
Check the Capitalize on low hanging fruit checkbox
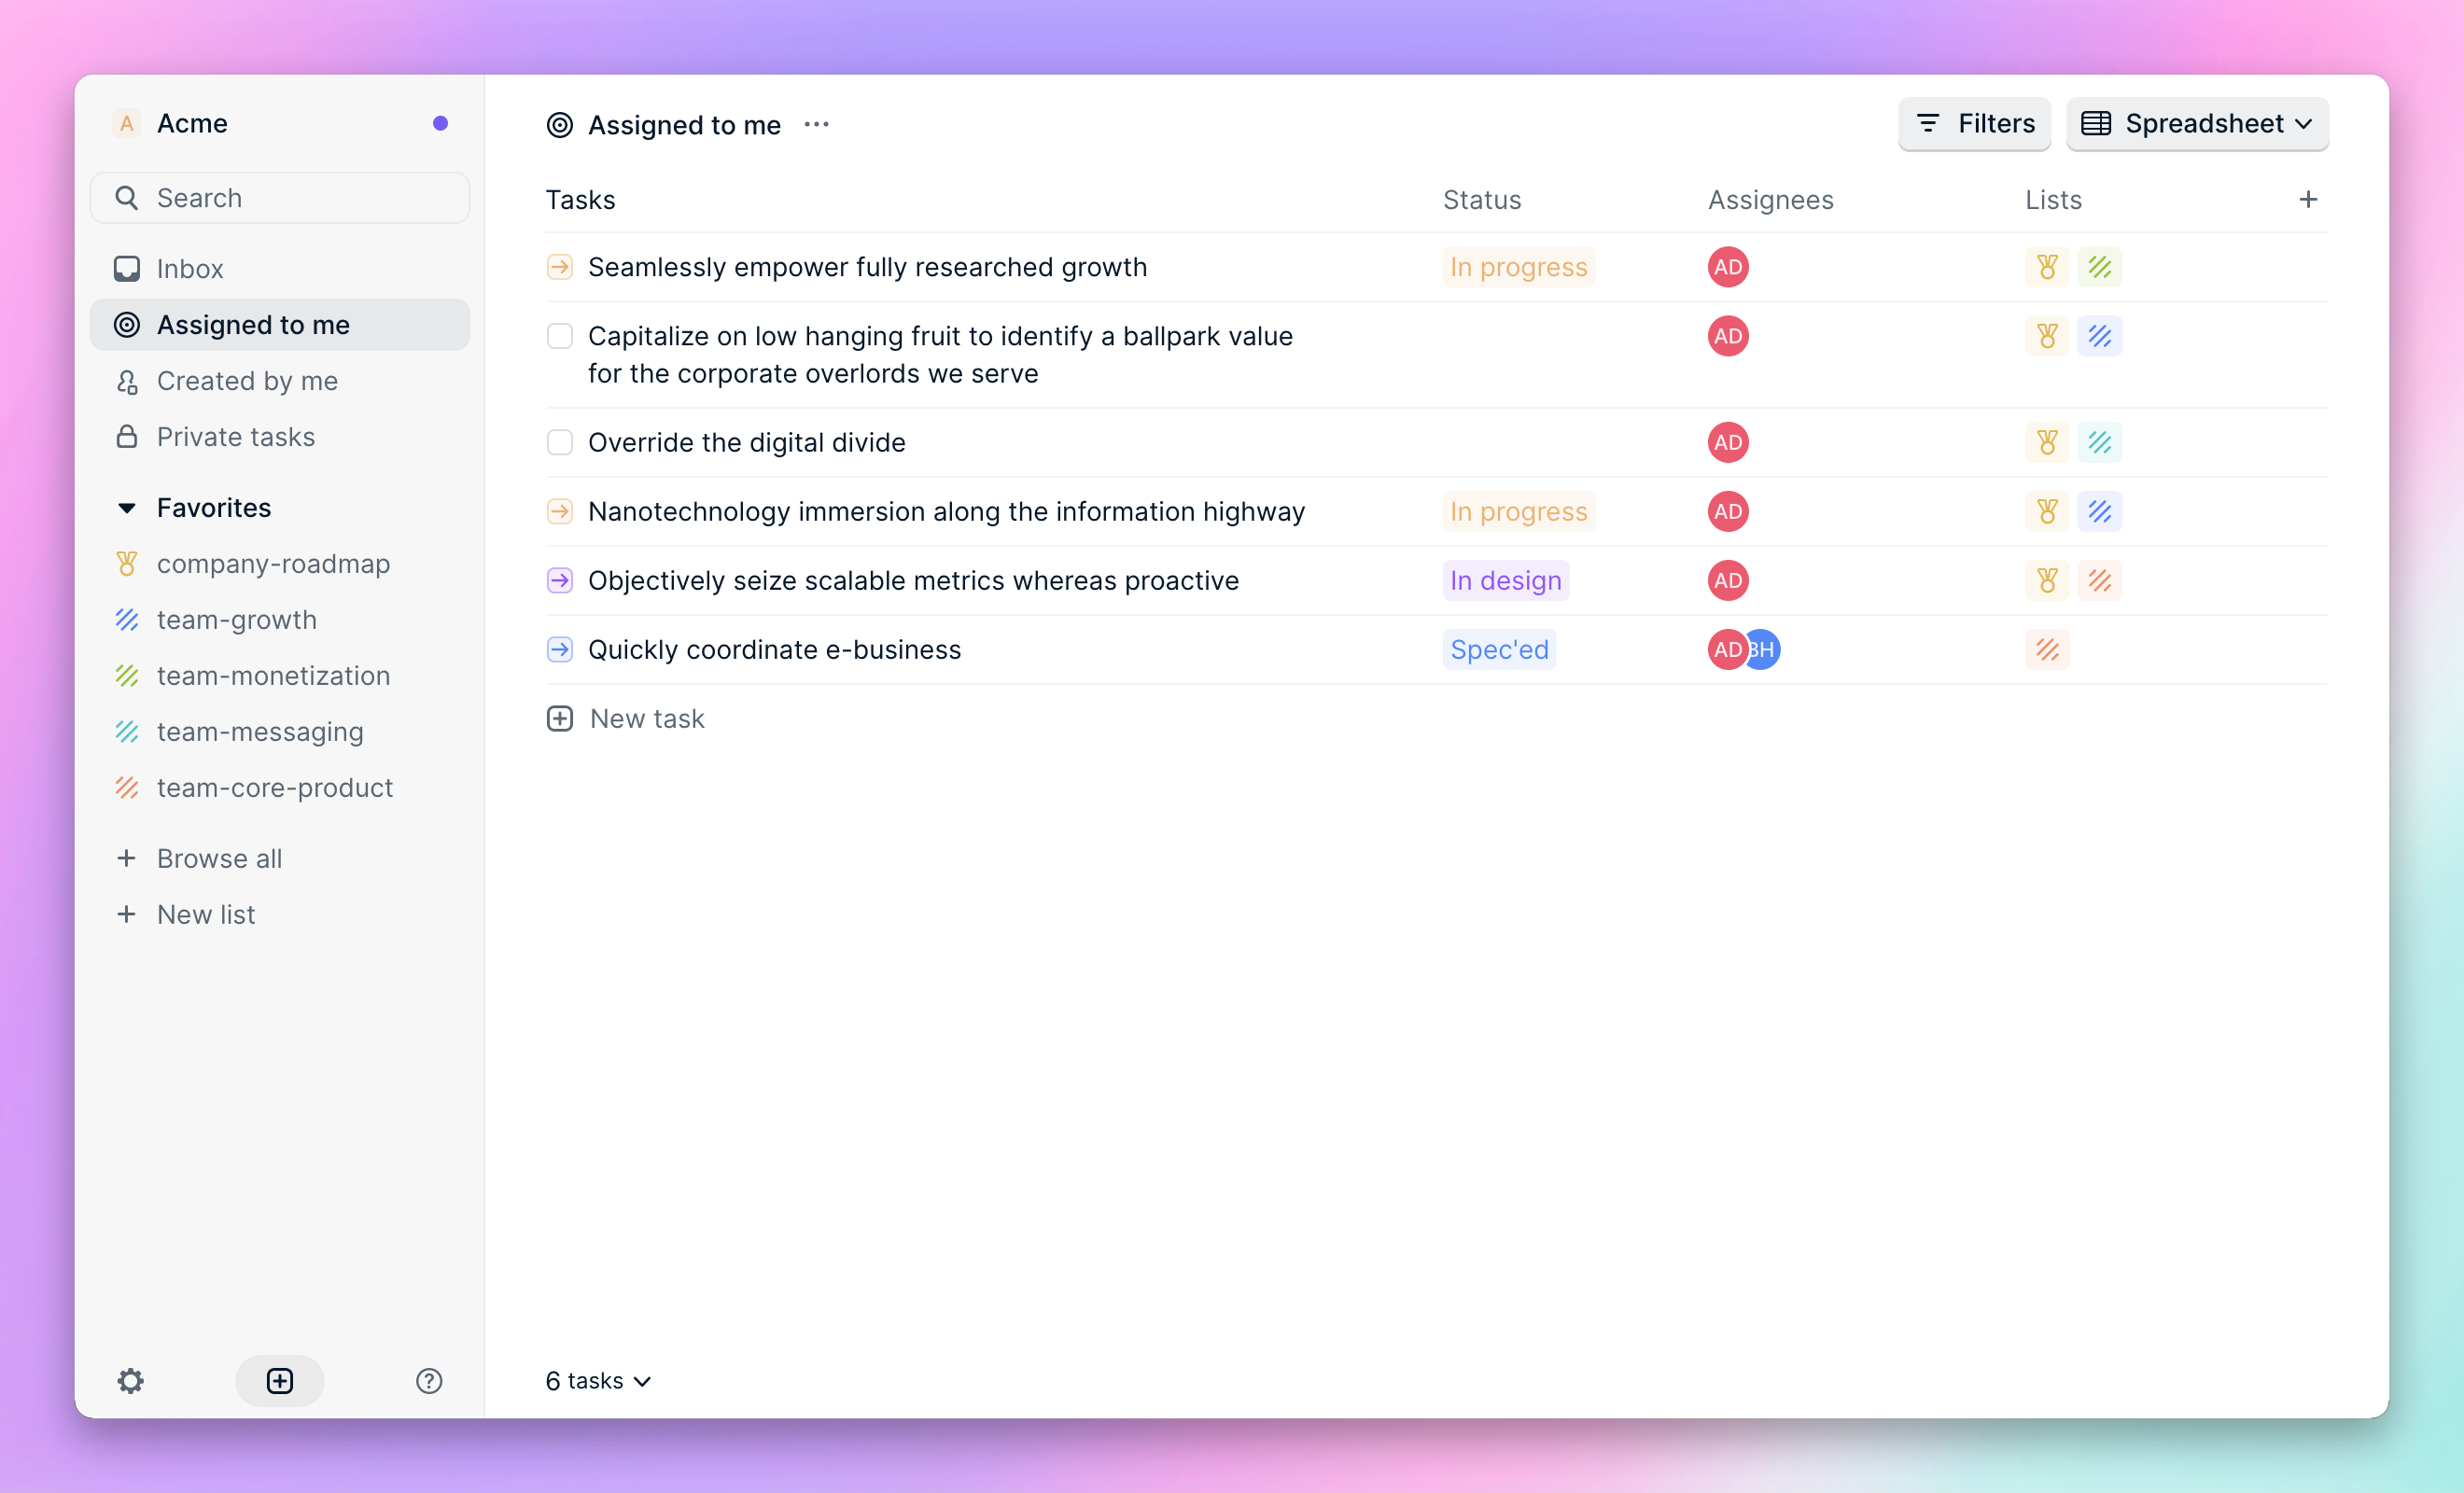coord(560,337)
